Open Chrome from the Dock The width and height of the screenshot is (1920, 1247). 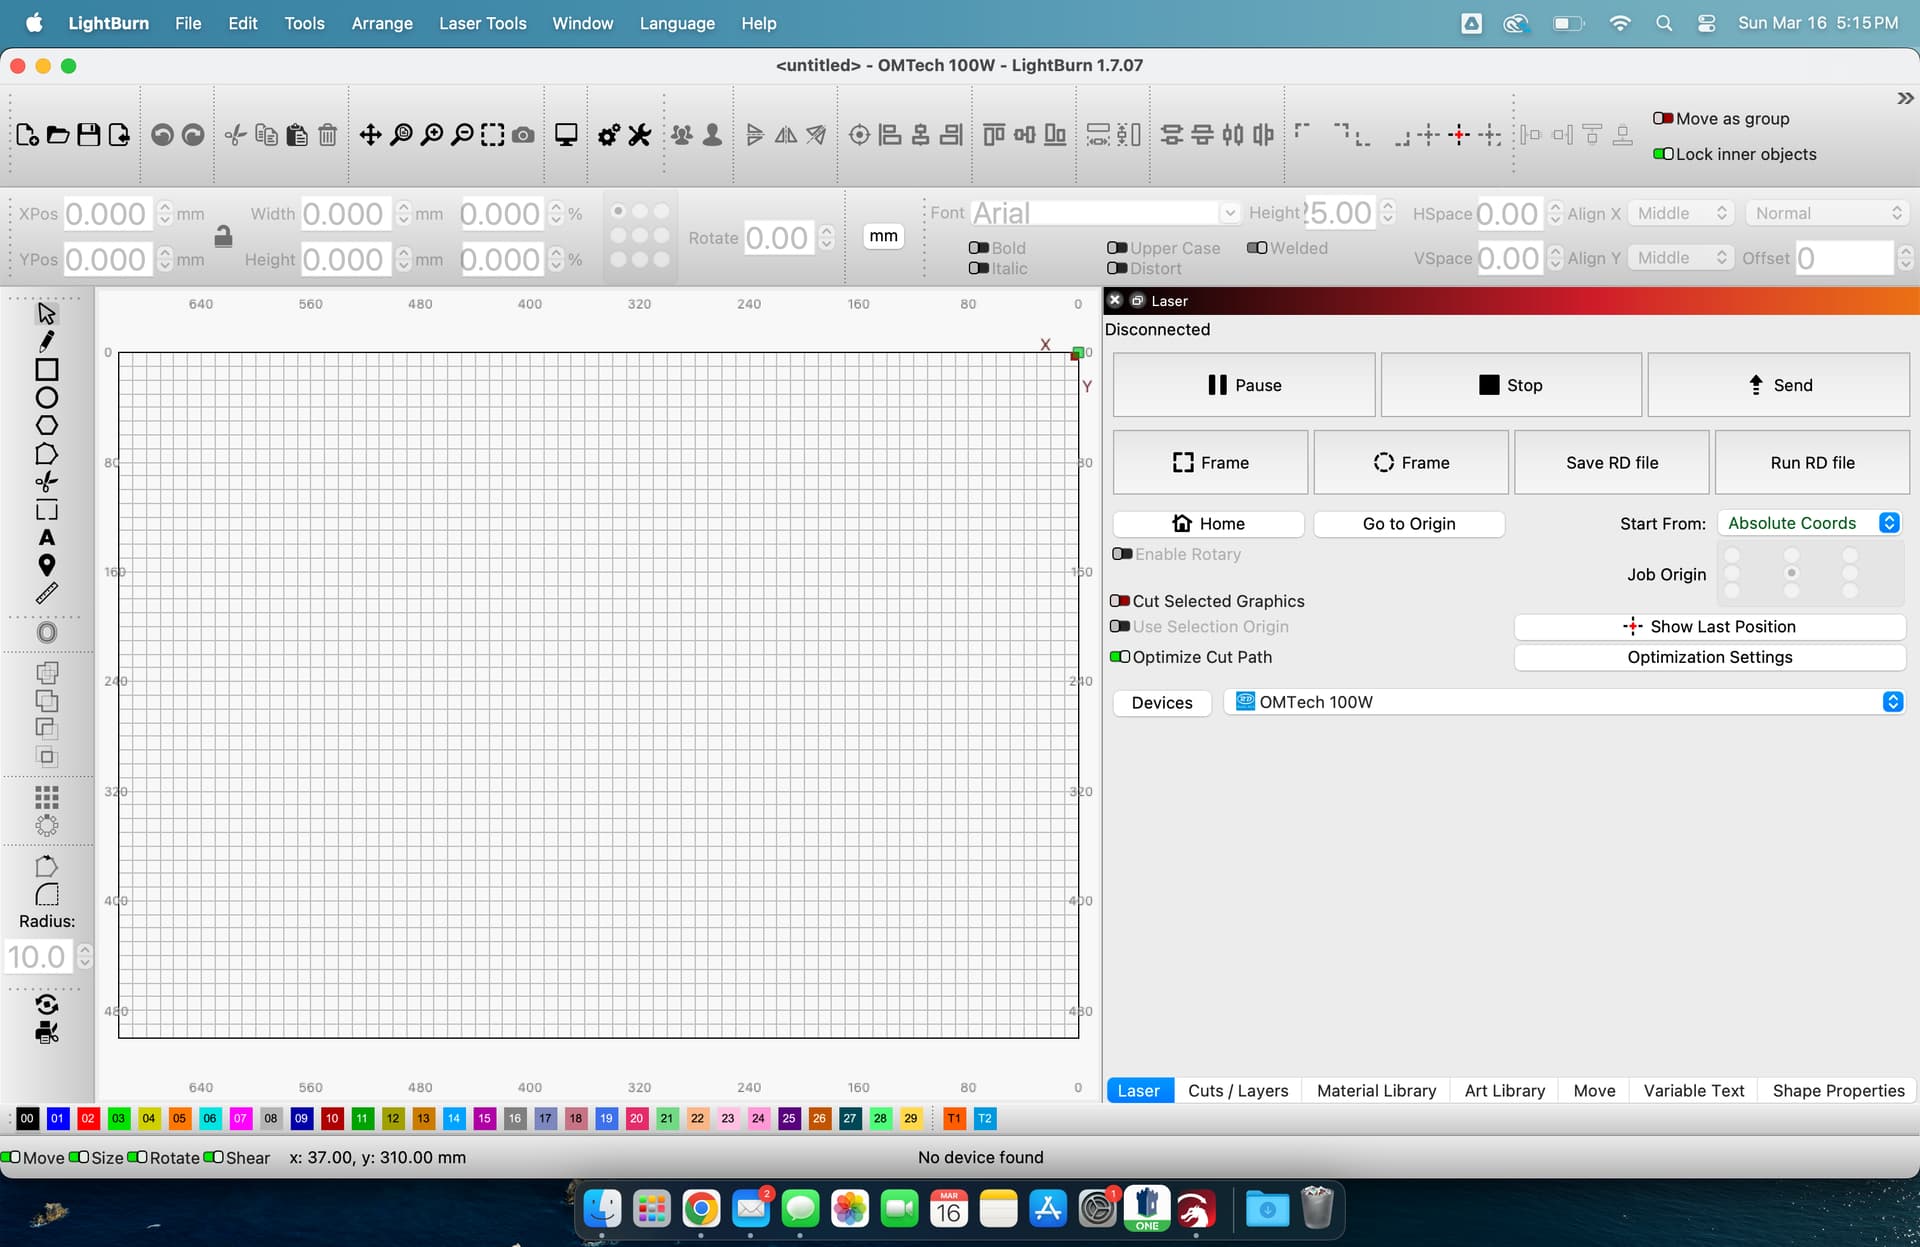(x=701, y=1209)
